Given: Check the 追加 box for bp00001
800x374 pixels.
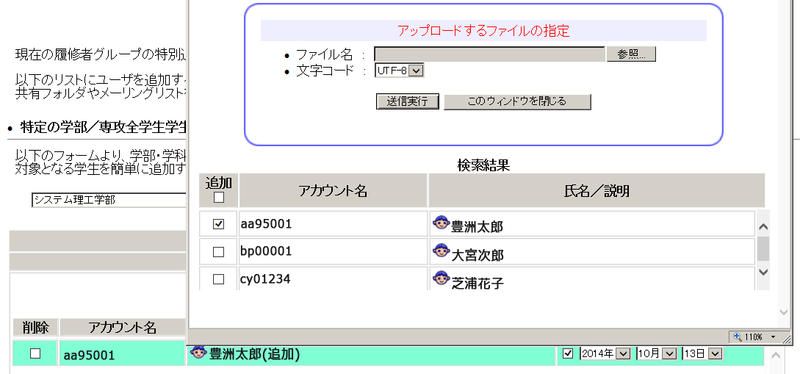Looking at the screenshot, I should (218, 252).
